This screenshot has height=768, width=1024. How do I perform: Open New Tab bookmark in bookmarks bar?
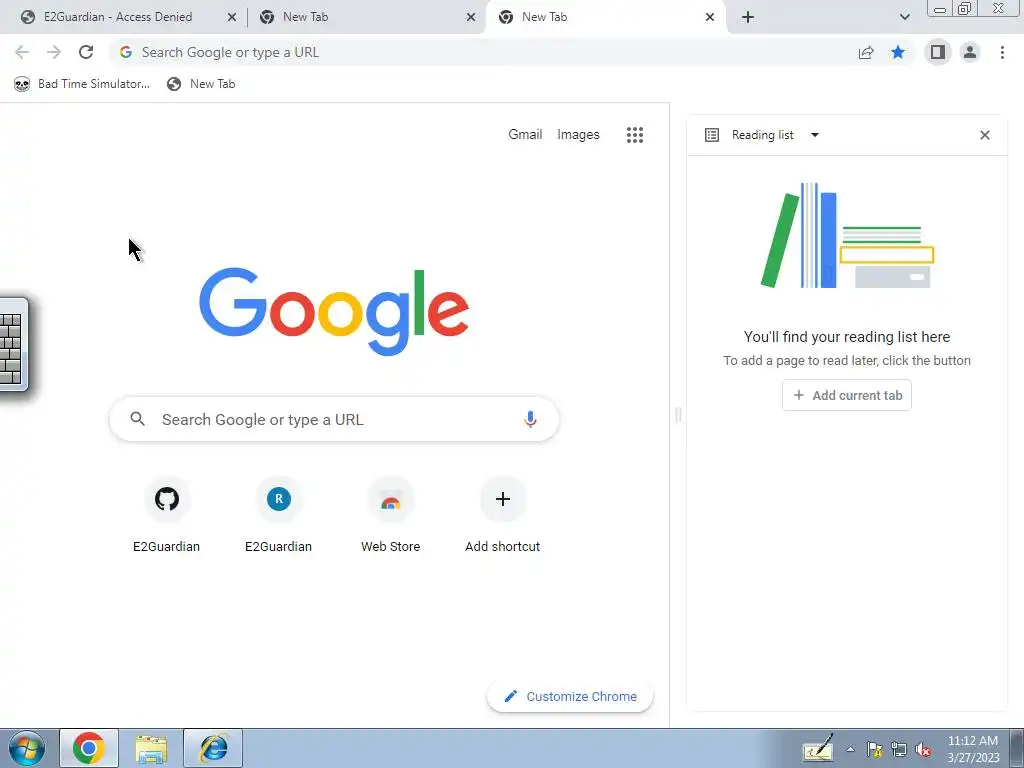point(201,84)
